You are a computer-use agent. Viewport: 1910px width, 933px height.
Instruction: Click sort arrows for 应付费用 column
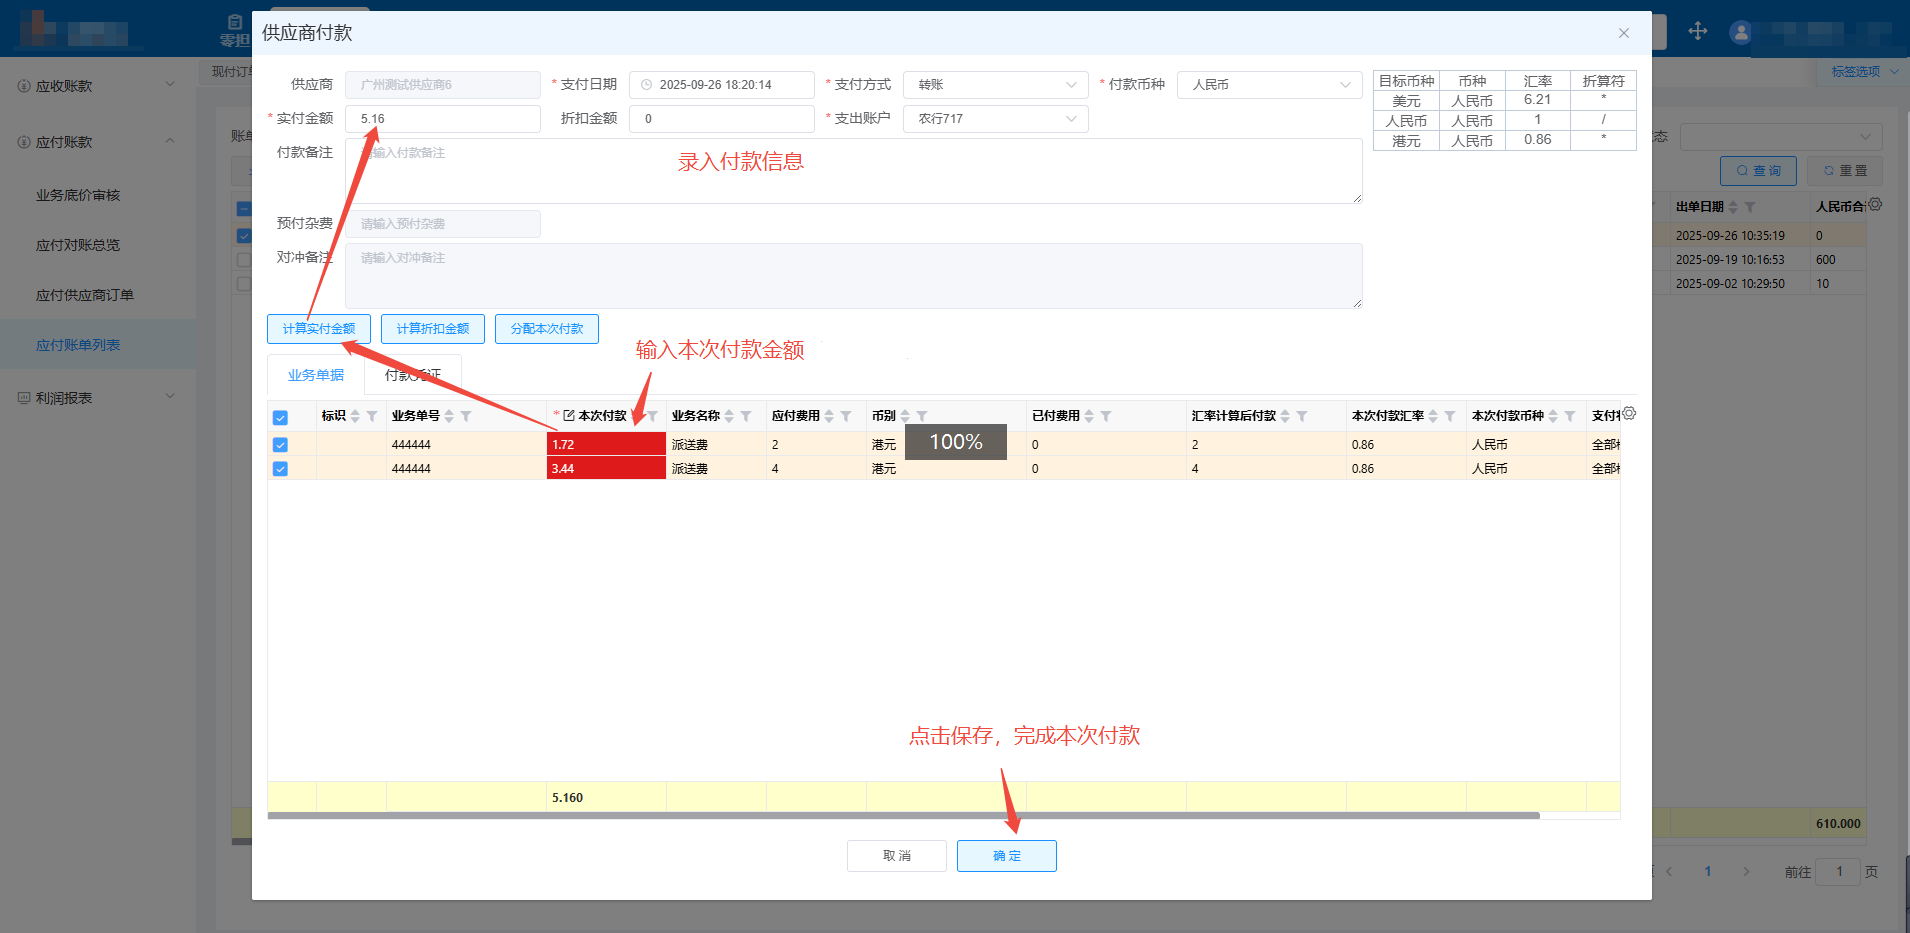tap(829, 416)
